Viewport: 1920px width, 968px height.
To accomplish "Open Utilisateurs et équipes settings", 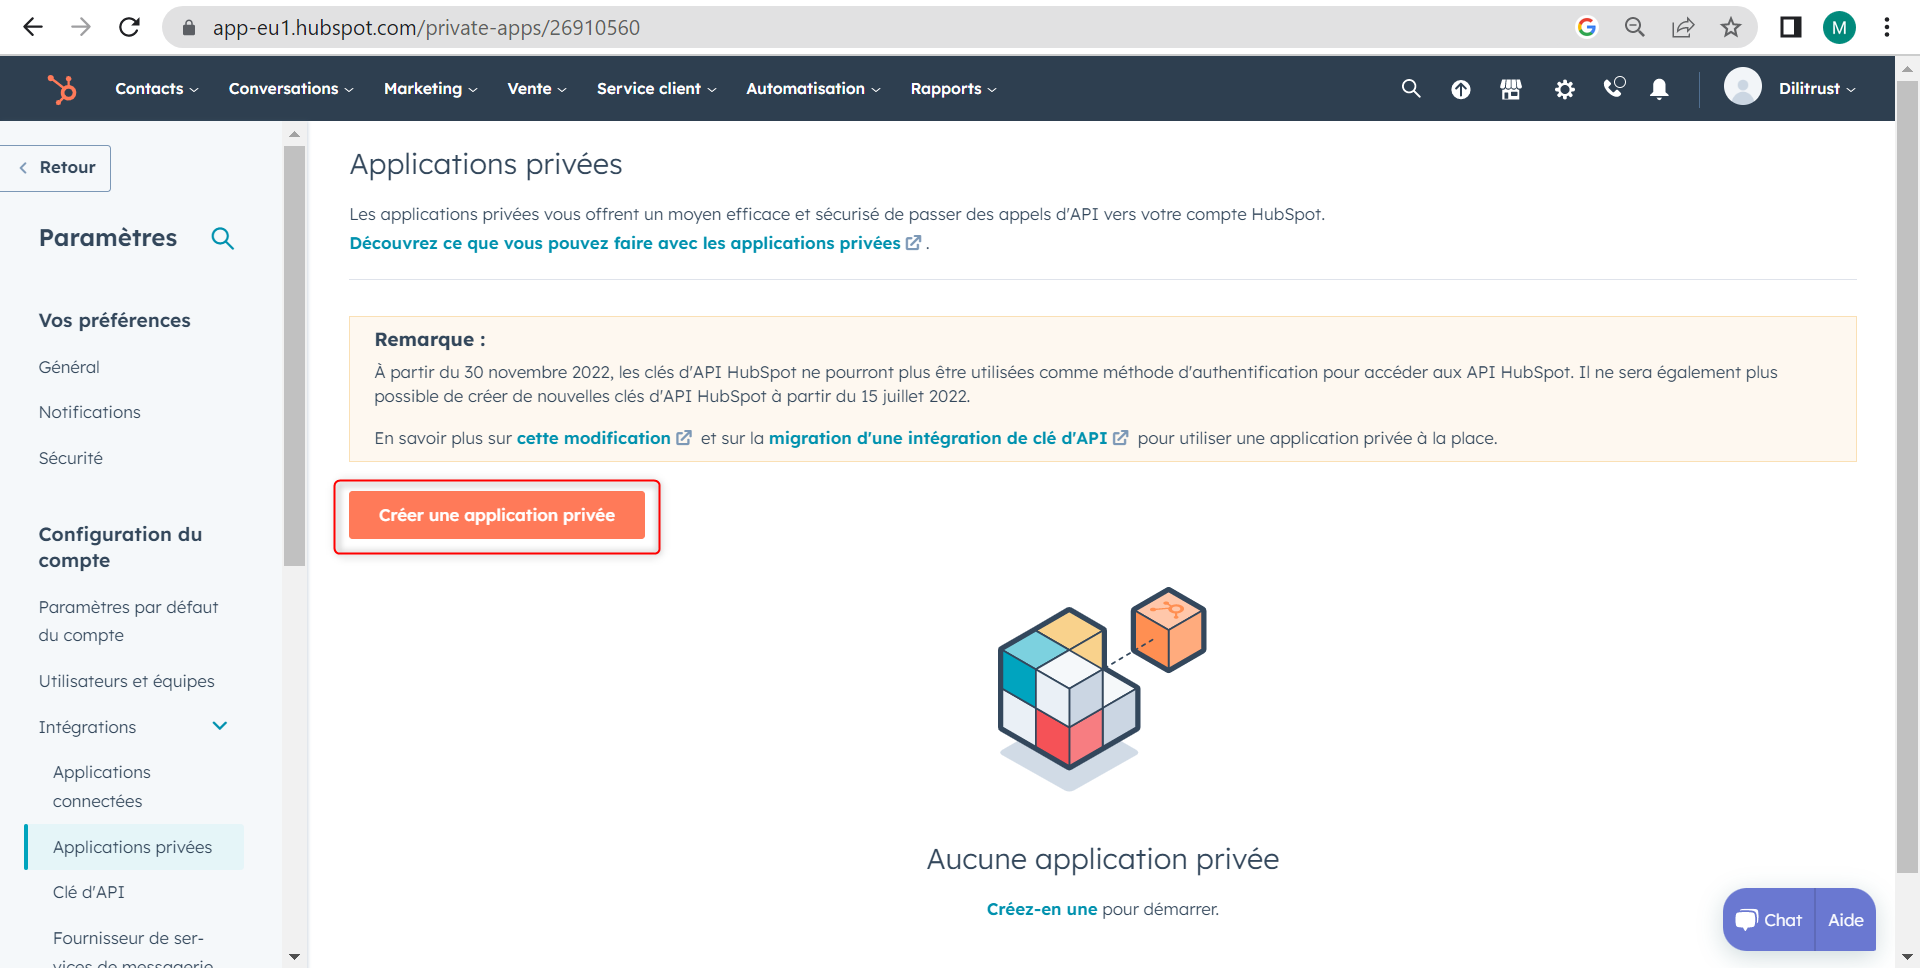I will [127, 681].
